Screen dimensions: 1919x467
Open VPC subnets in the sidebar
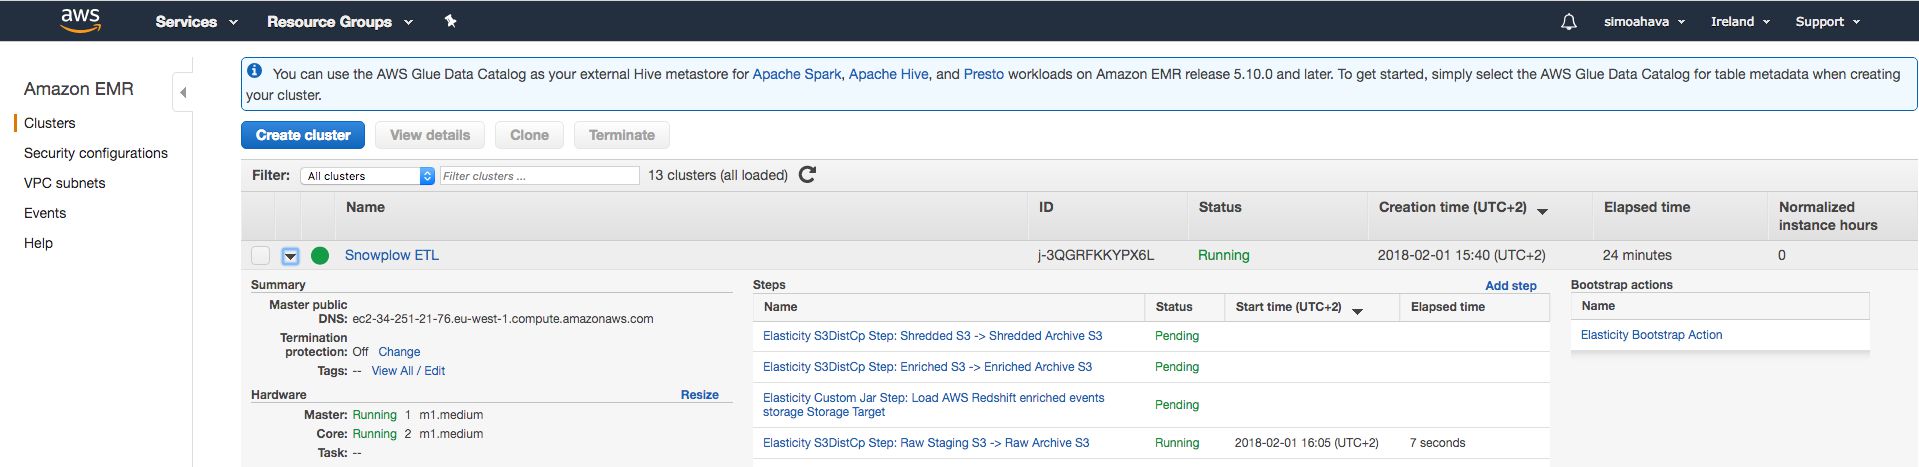[x=65, y=183]
